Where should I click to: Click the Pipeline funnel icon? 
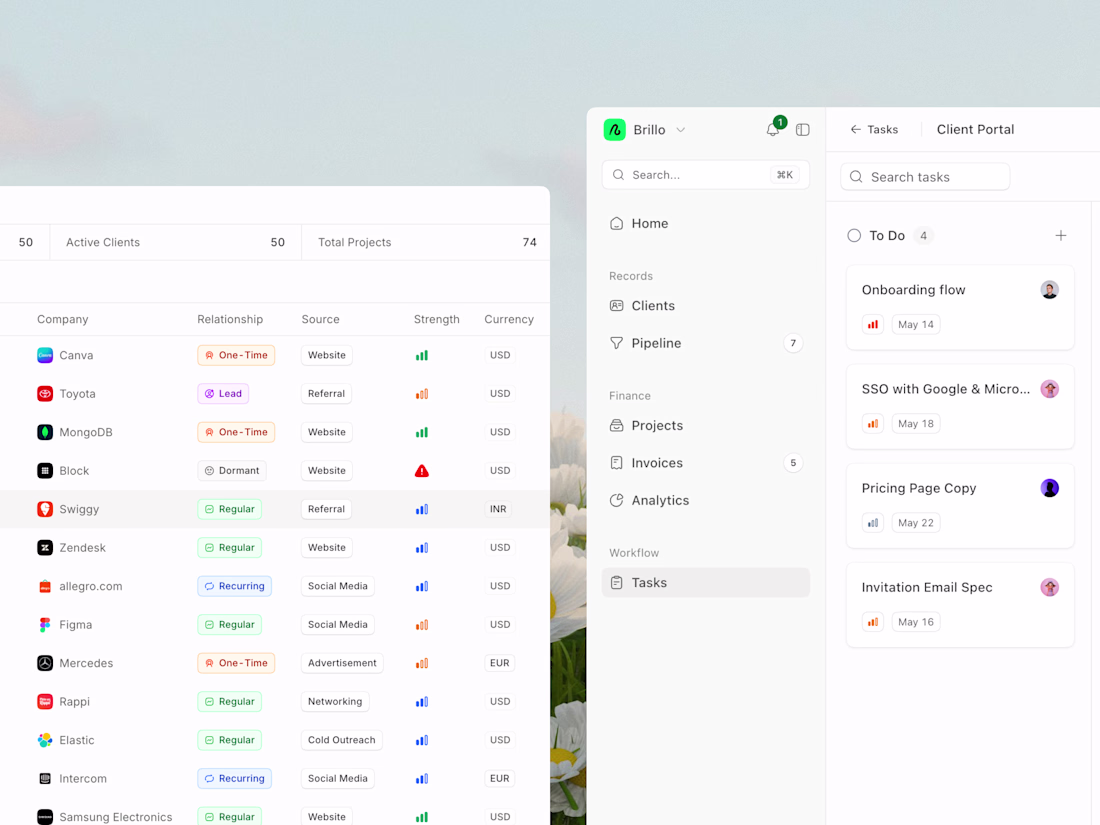[617, 343]
